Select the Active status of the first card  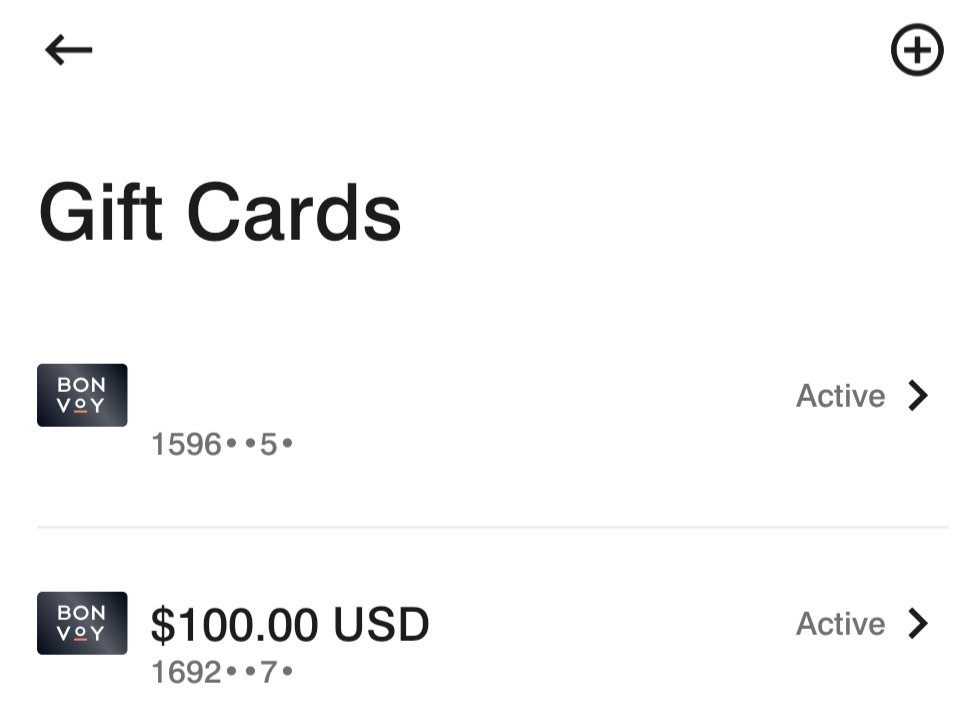[x=840, y=396]
